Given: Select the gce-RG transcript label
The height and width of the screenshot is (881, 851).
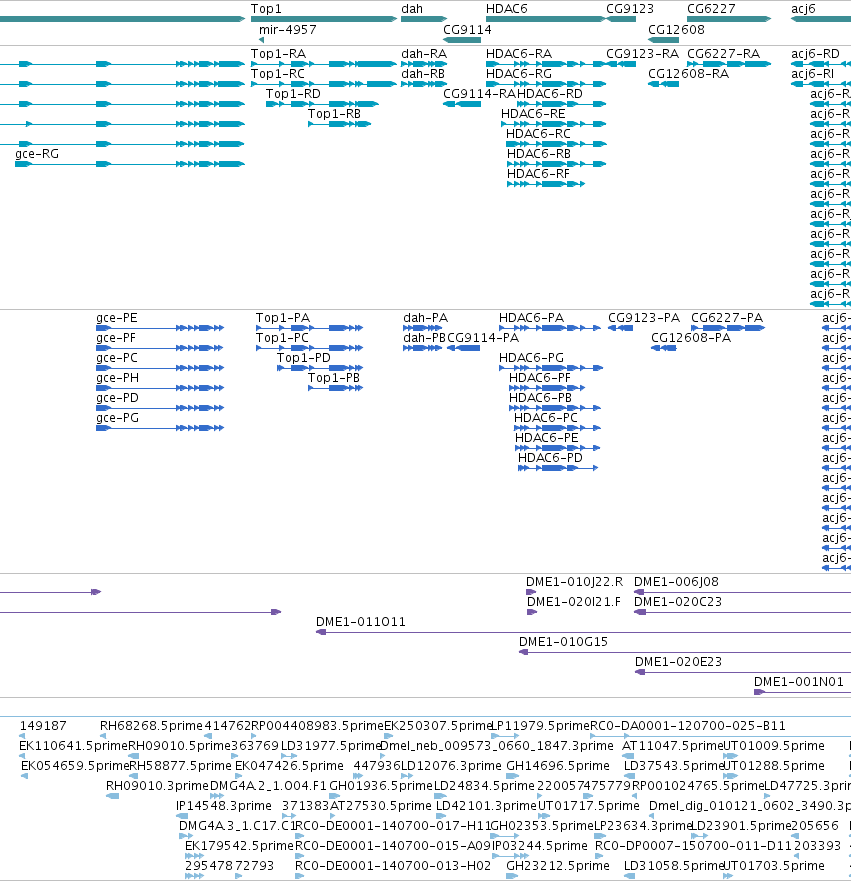Looking at the screenshot, I should 37,154.
